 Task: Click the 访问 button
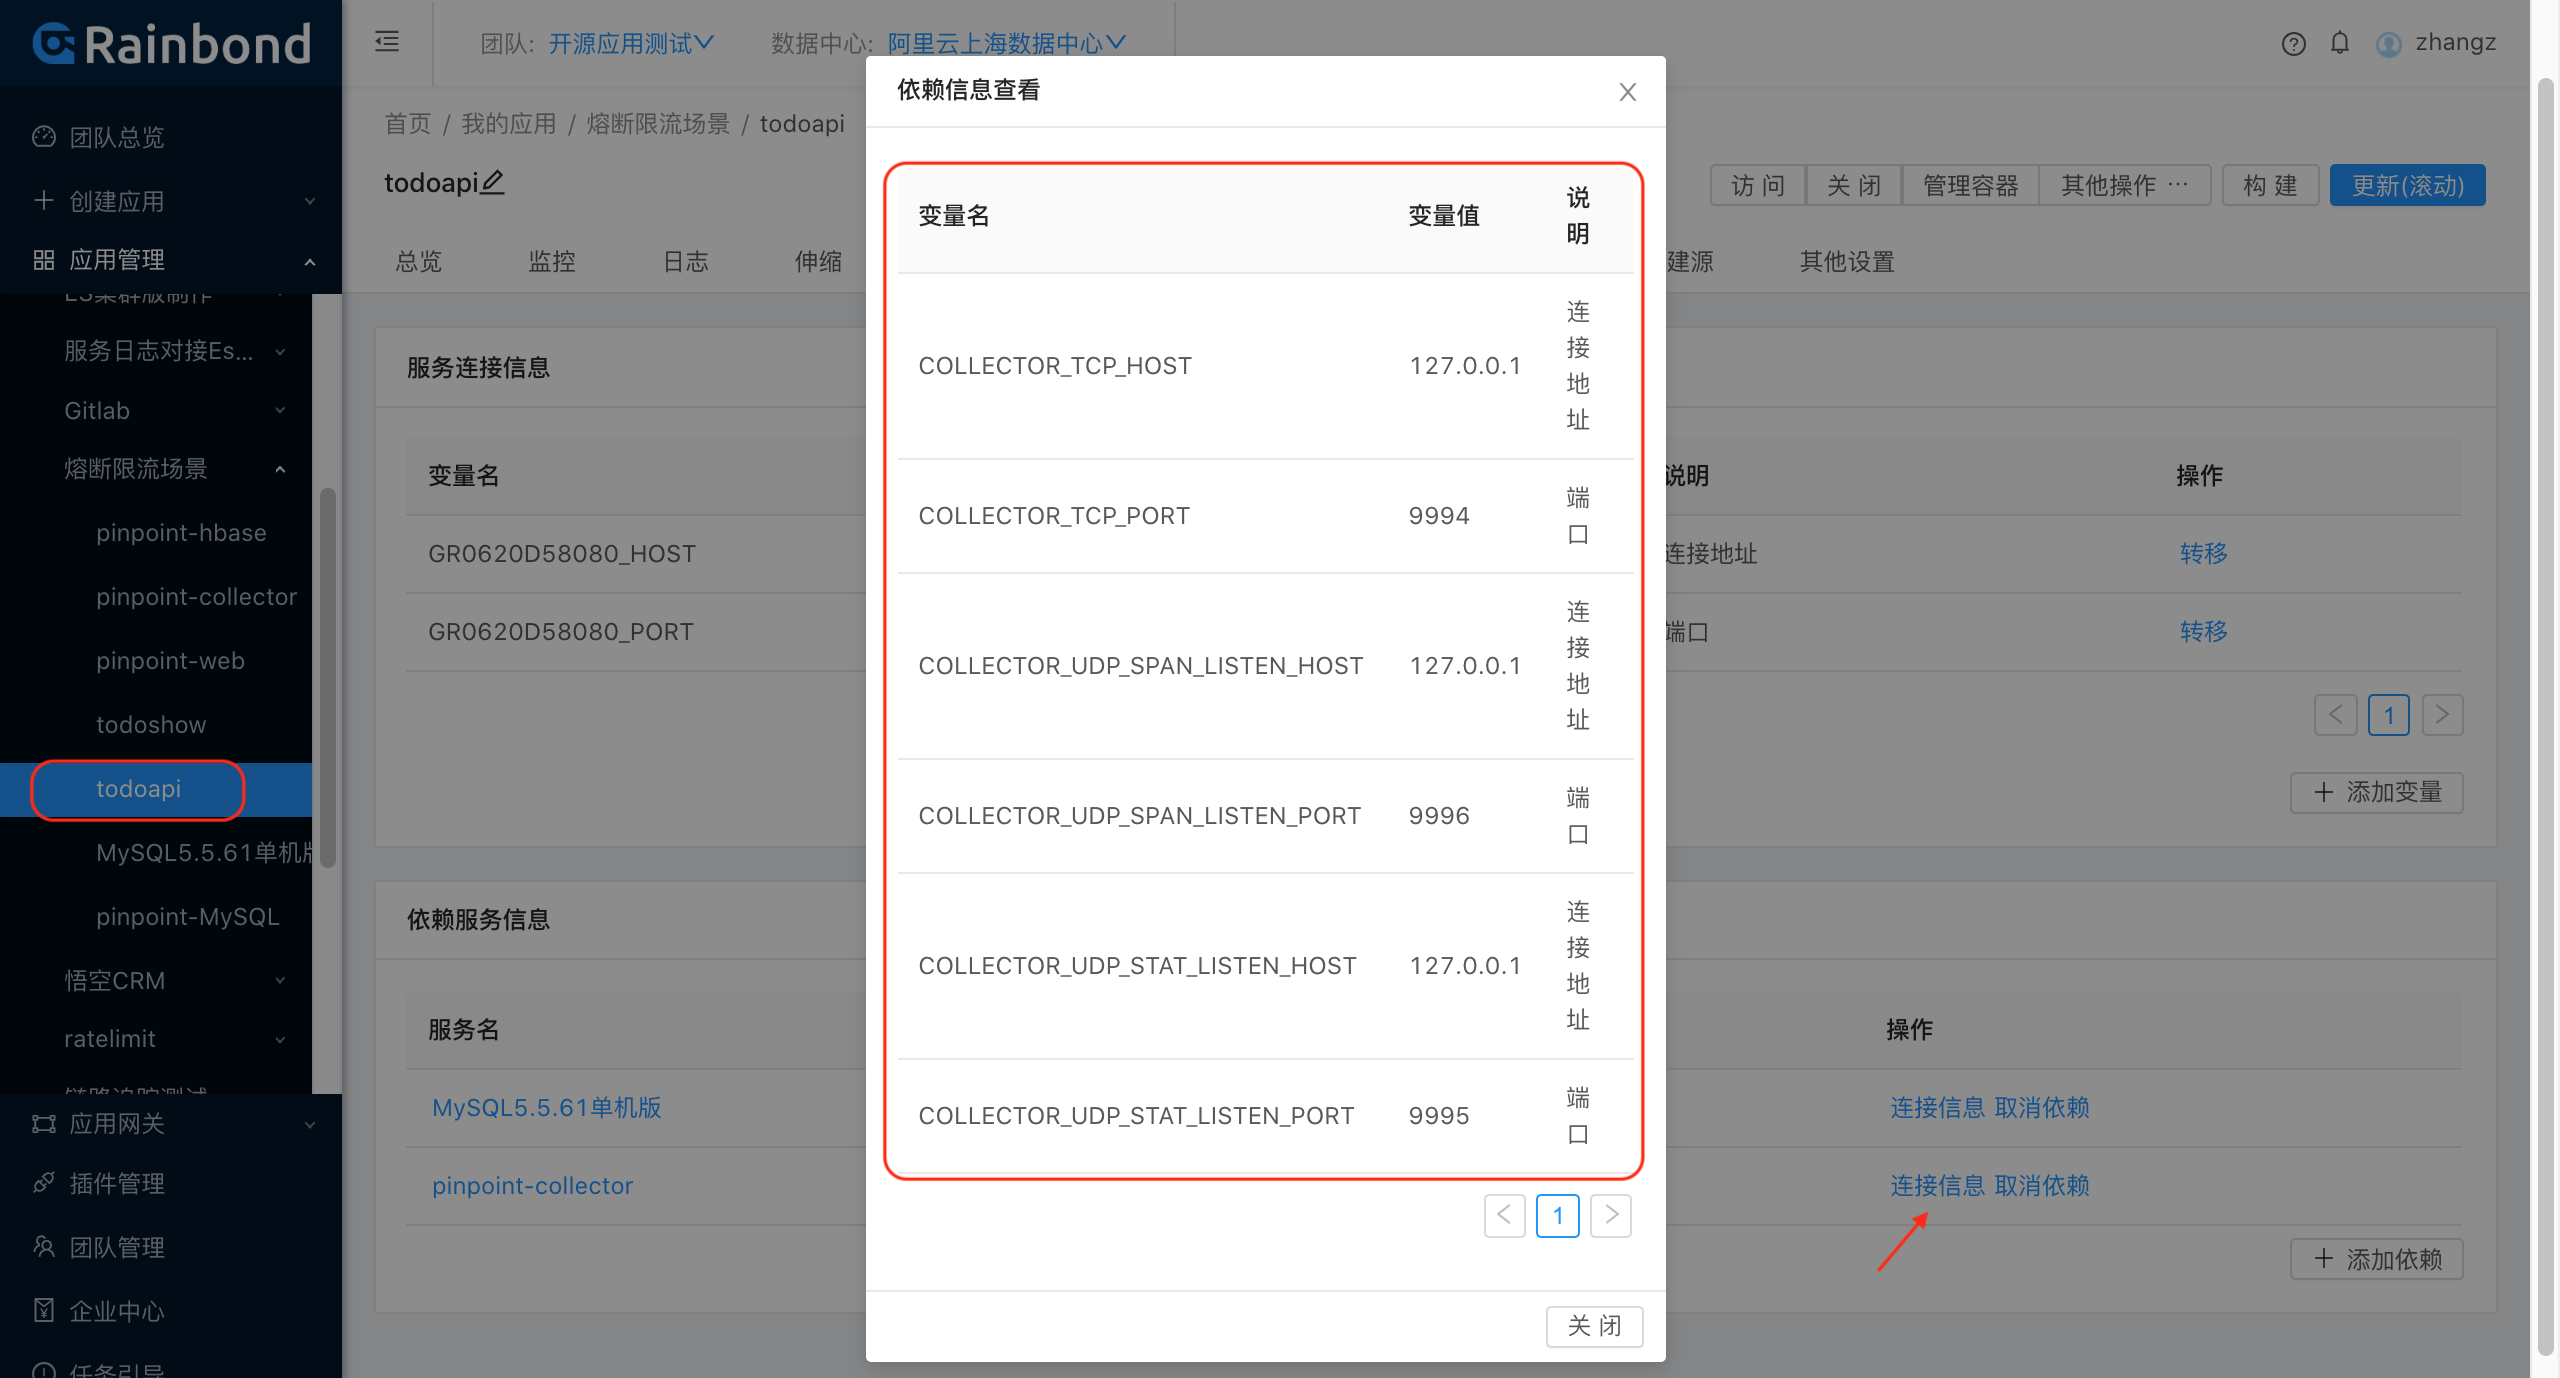click(x=1758, y=186)
